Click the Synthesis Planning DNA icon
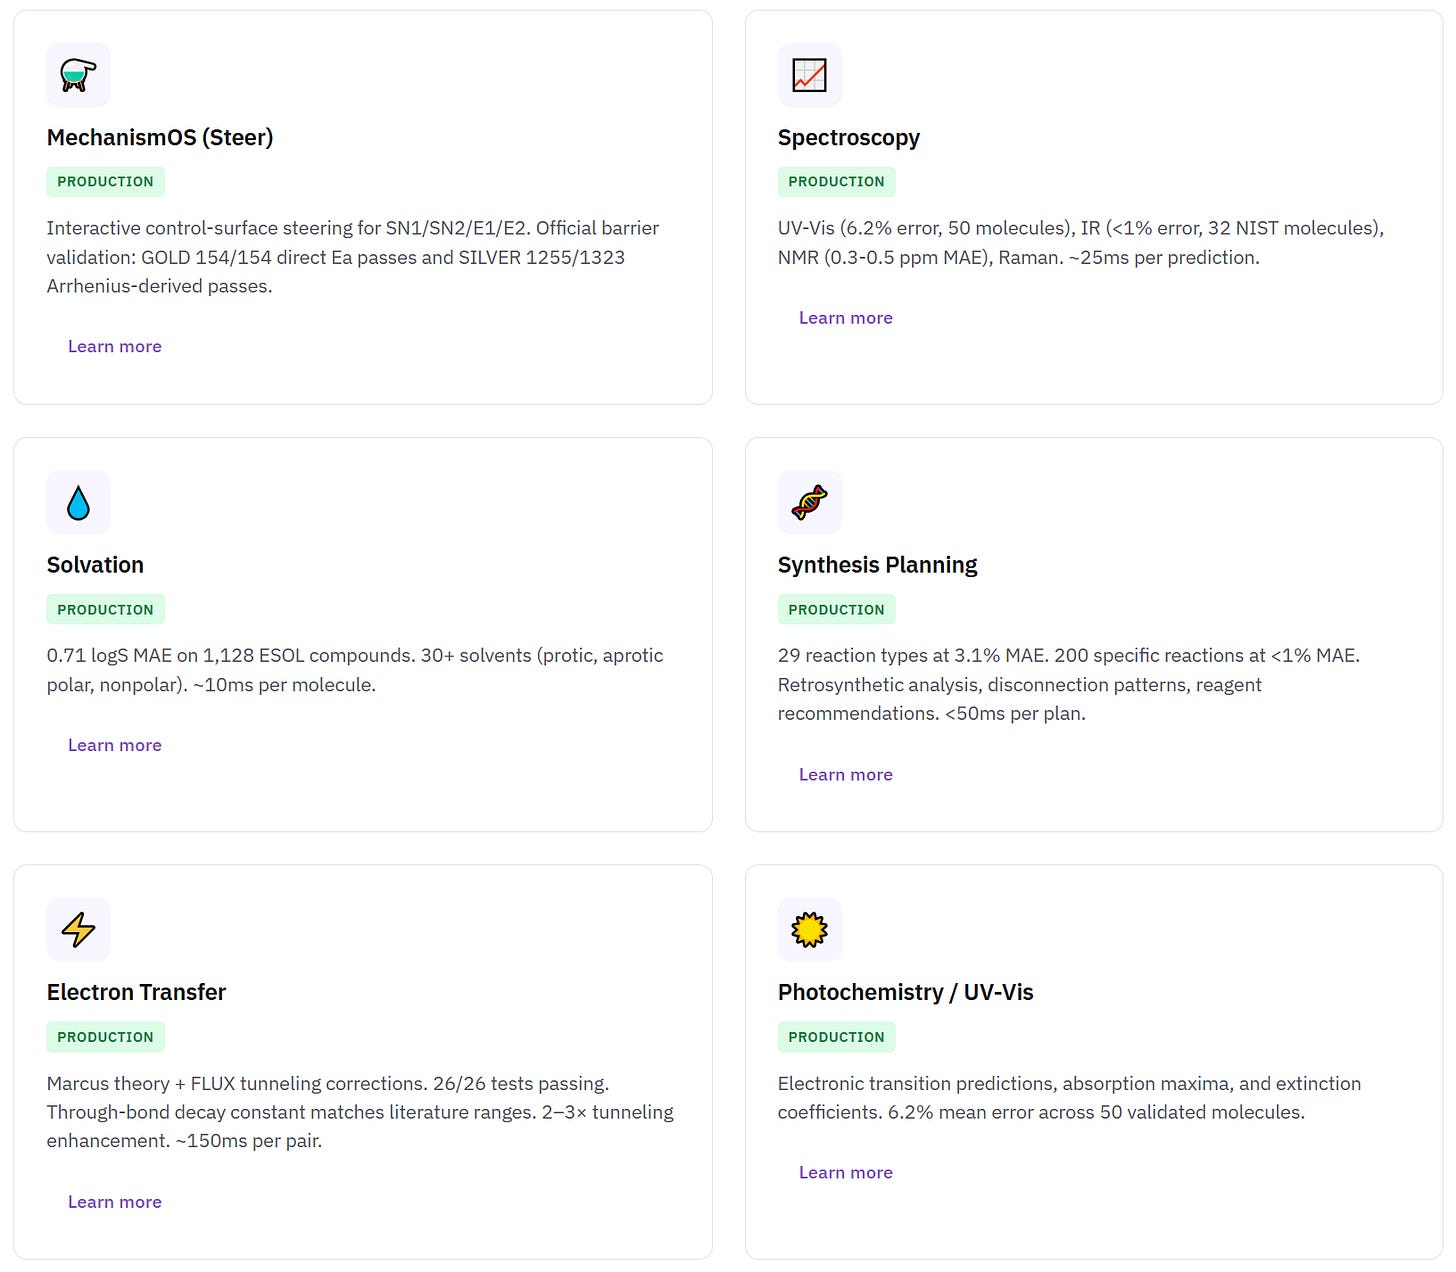This screenshot has height=1272, width=1456. click(x=809, y=502)
